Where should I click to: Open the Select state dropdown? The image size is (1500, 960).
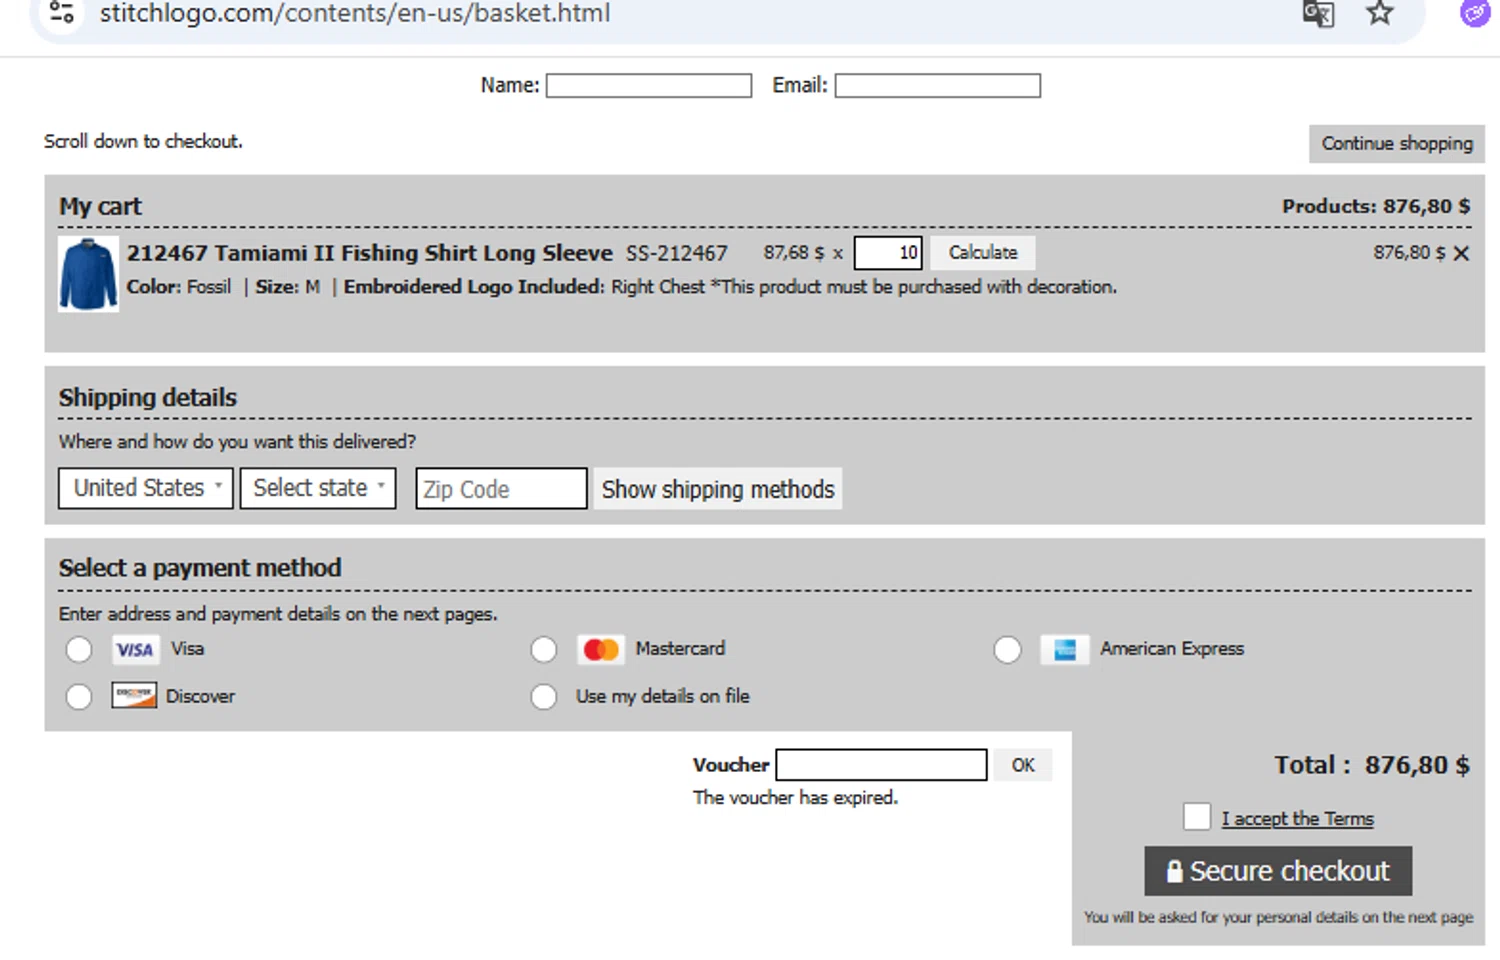[318, 488]
